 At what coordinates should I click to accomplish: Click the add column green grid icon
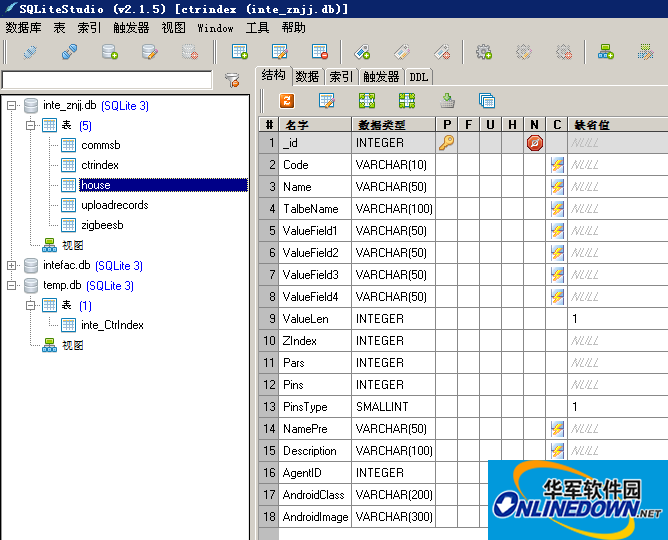(367, 101)
